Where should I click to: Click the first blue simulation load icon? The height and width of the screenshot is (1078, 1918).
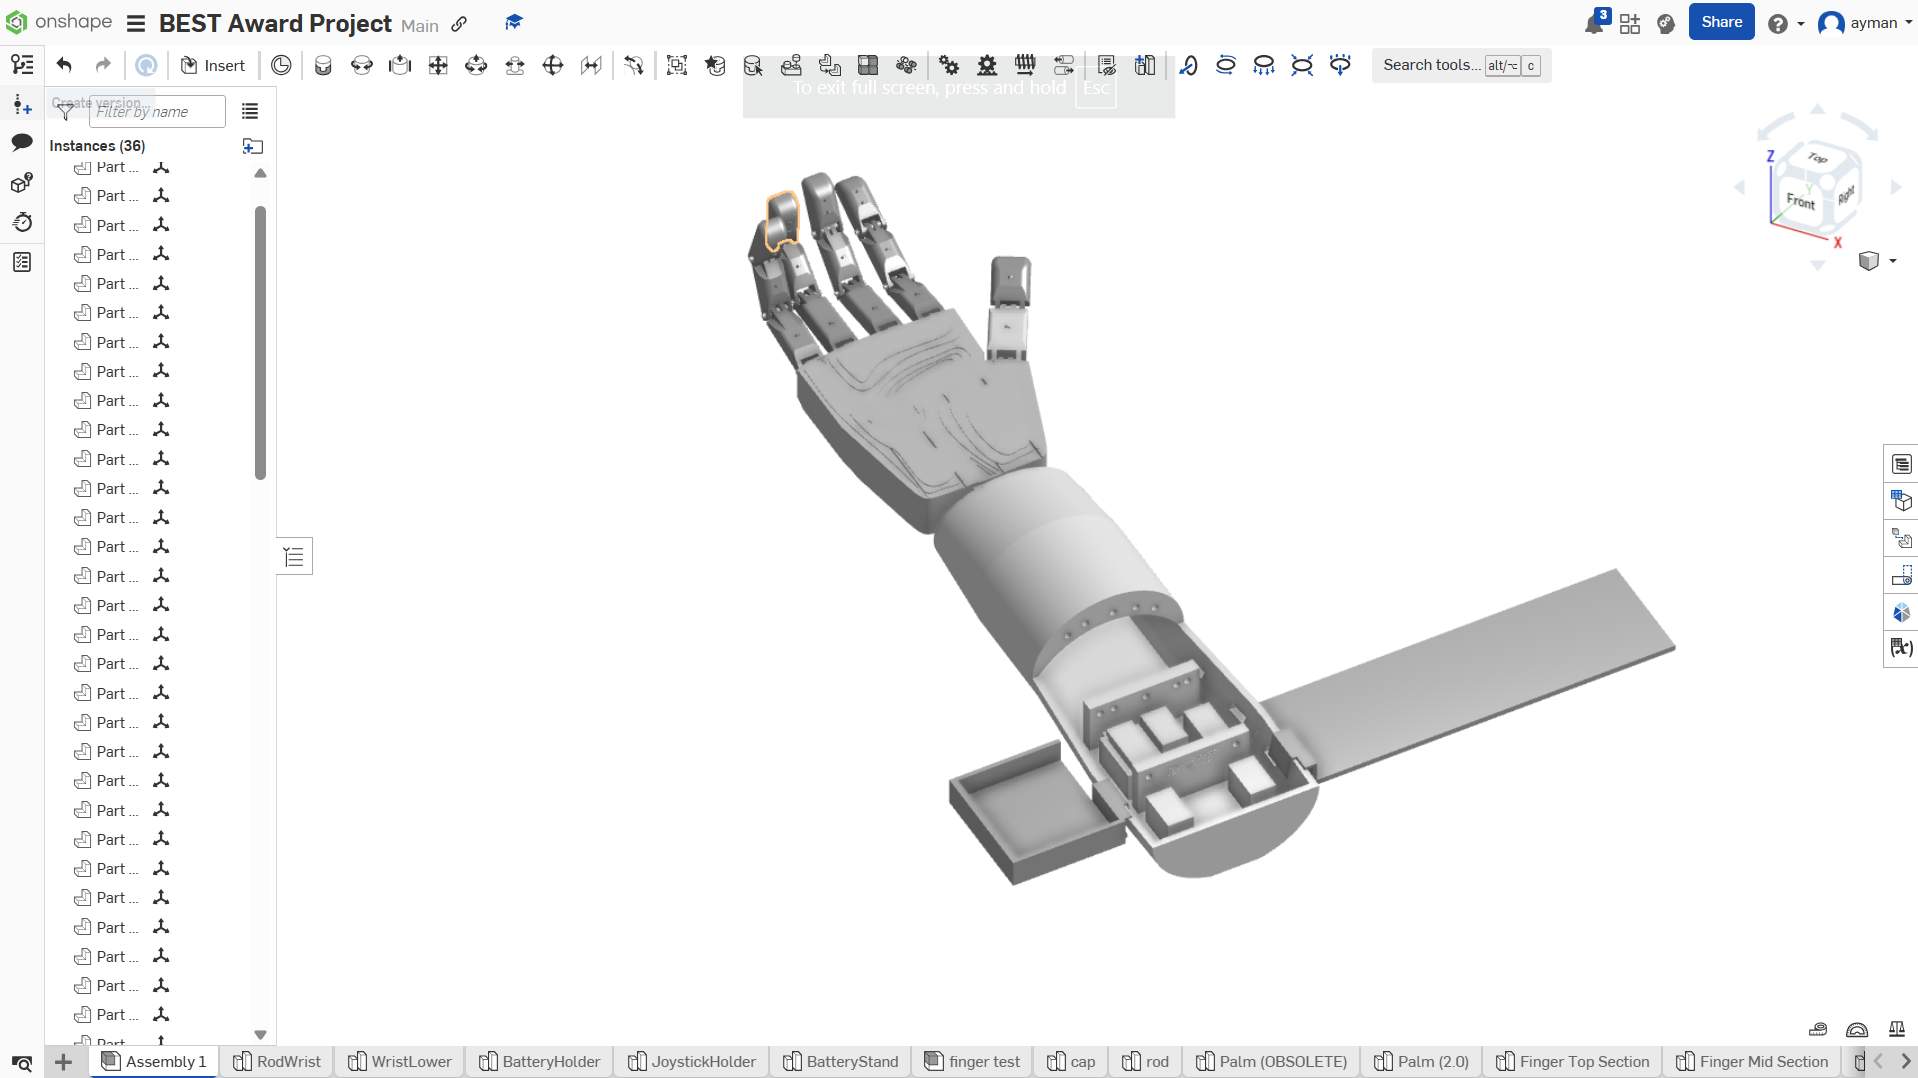1188,65
